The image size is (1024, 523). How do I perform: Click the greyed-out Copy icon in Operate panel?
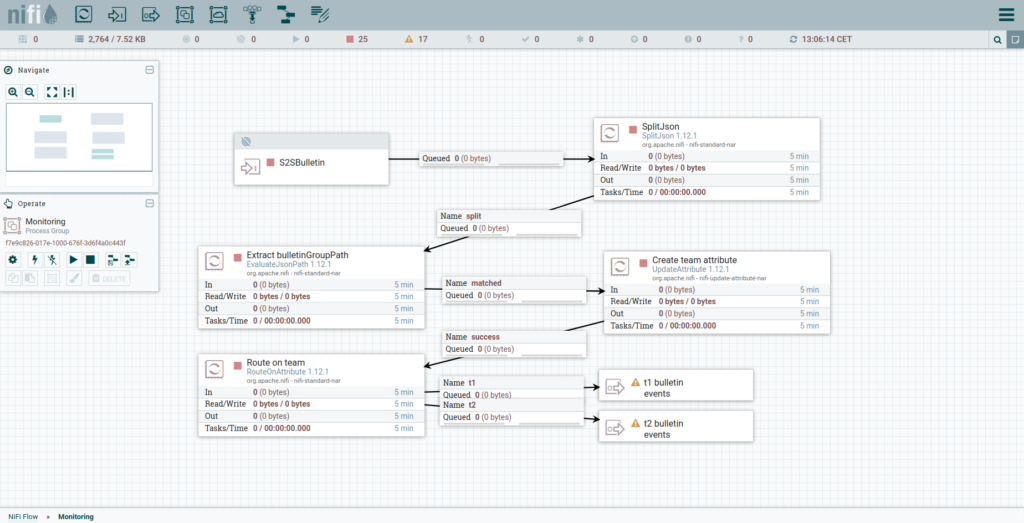pos(13,278)
